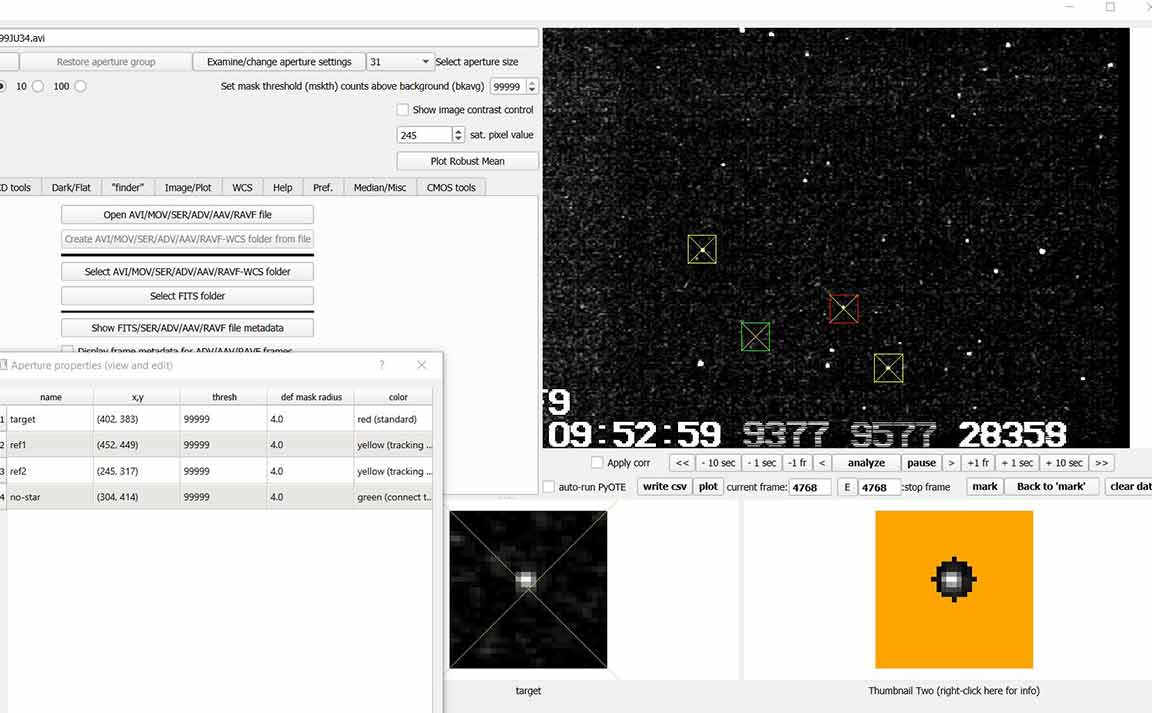Click Show FITS/SER/ADV/AAV/RAVF file metadata button
This screenshot has width=1152, height=713.
point(187,328)
